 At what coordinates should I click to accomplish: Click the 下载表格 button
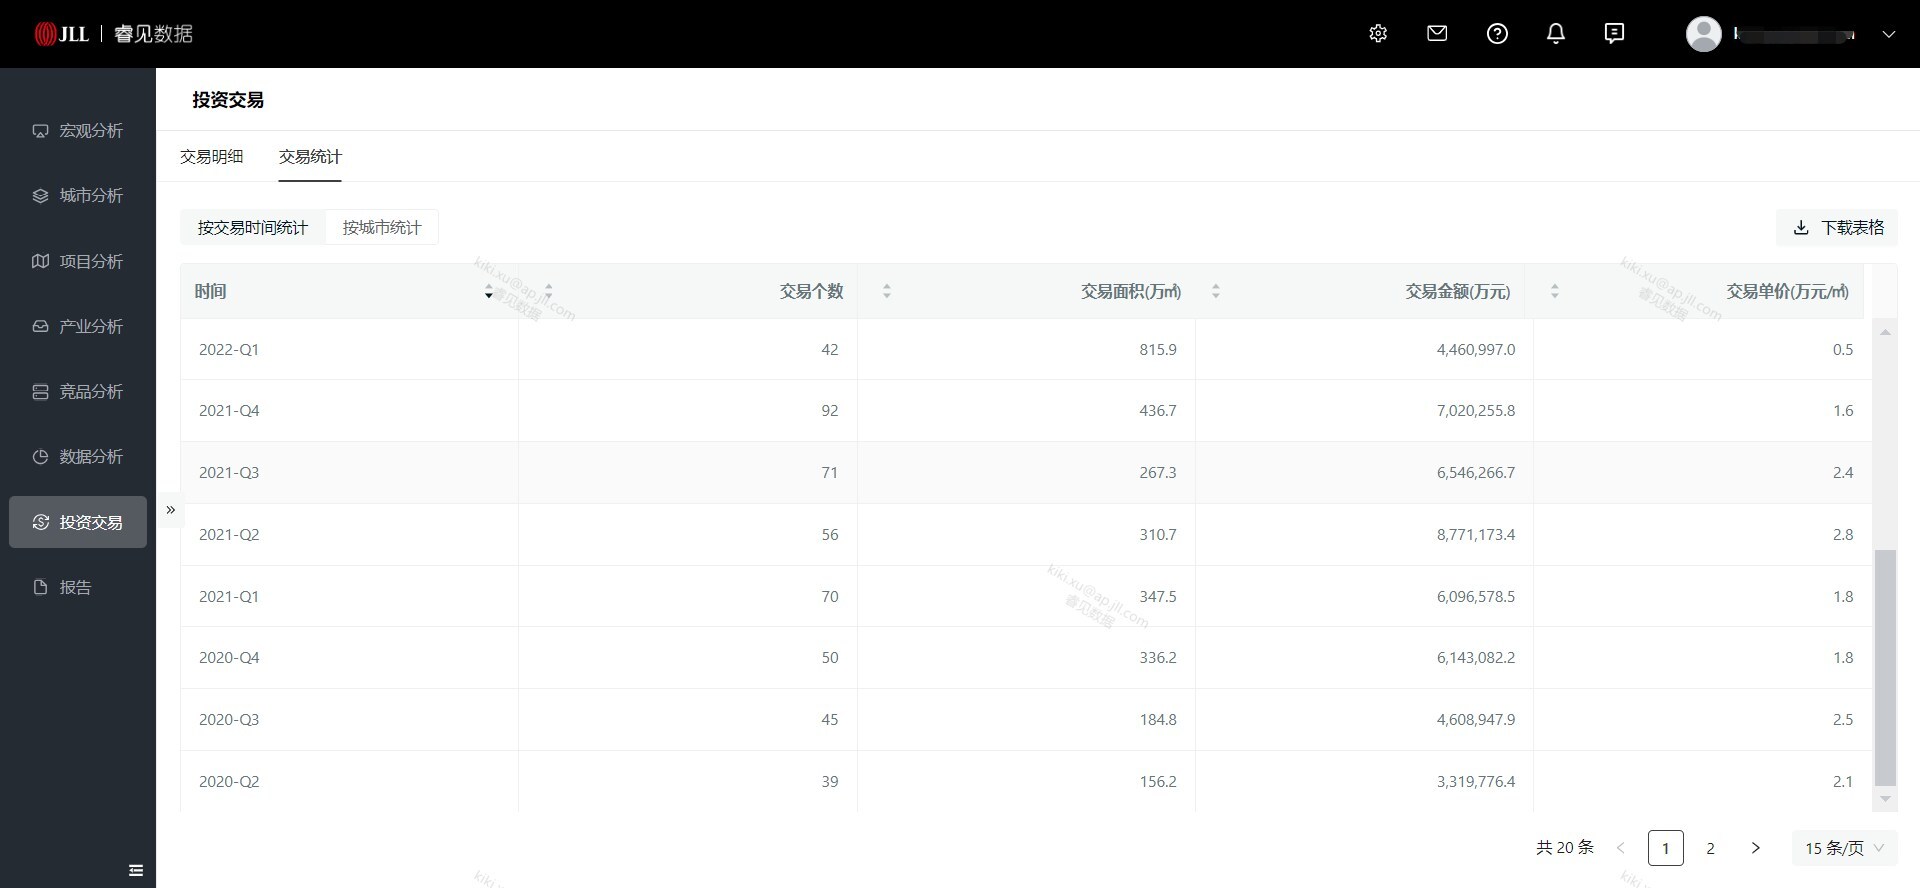point(1837,228)
